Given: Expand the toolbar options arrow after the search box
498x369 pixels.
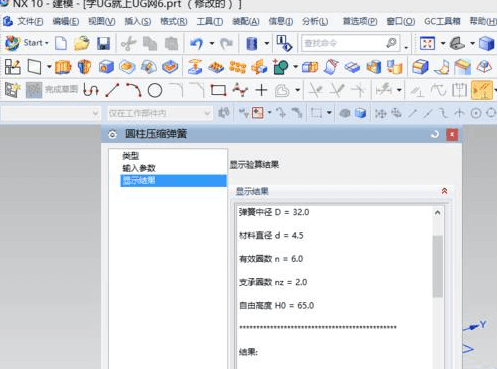Looking at the screenshot, I should (406, 48).
